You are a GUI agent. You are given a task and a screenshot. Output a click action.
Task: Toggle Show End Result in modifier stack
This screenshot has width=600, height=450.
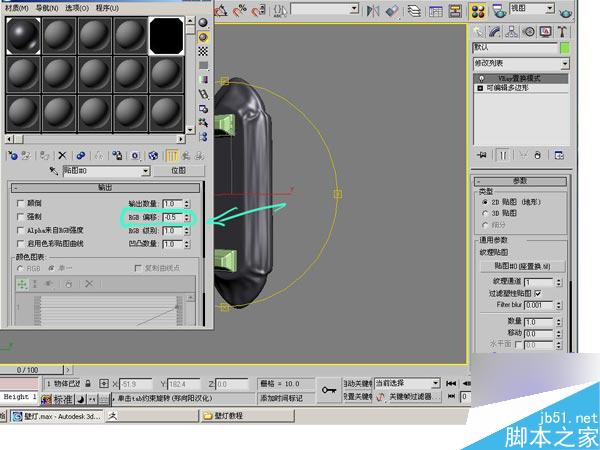tap(503, 155)
